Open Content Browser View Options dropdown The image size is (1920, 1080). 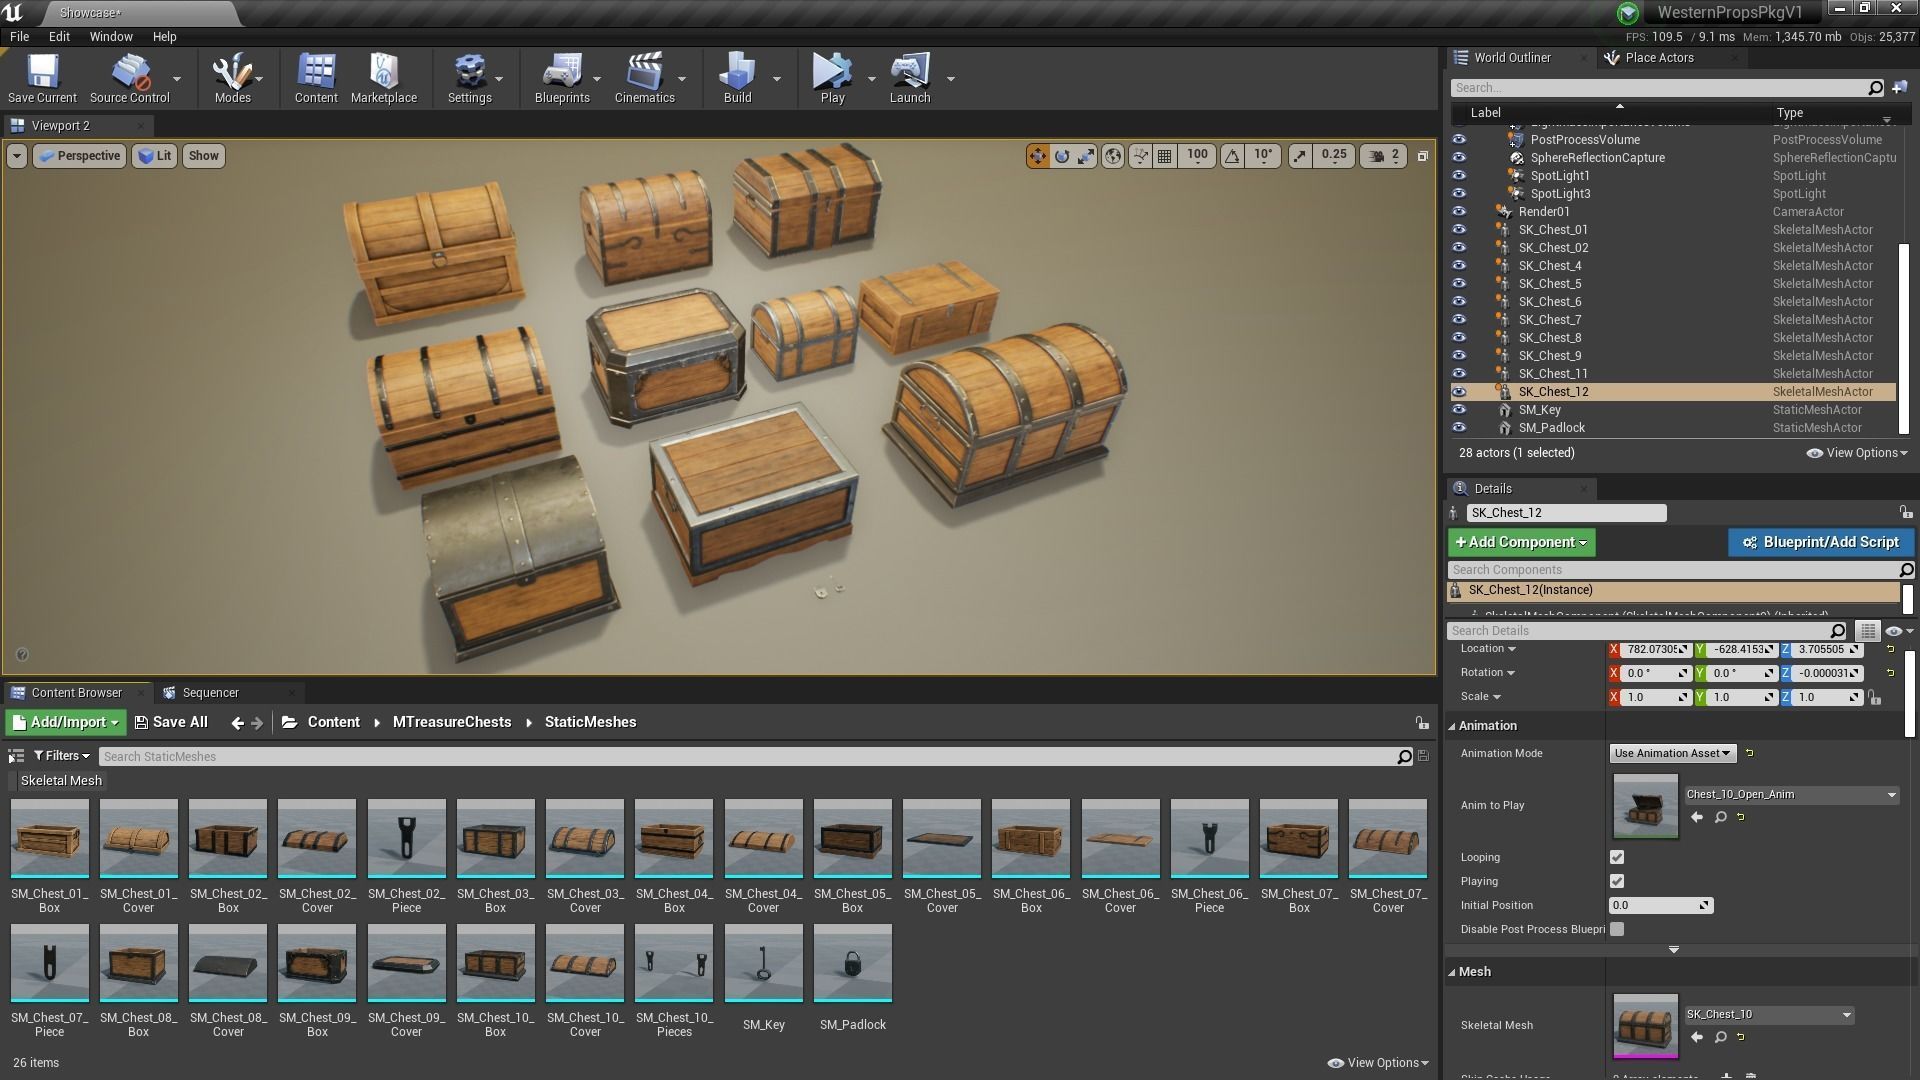pyautogui.click(x=1378, y=1063)
